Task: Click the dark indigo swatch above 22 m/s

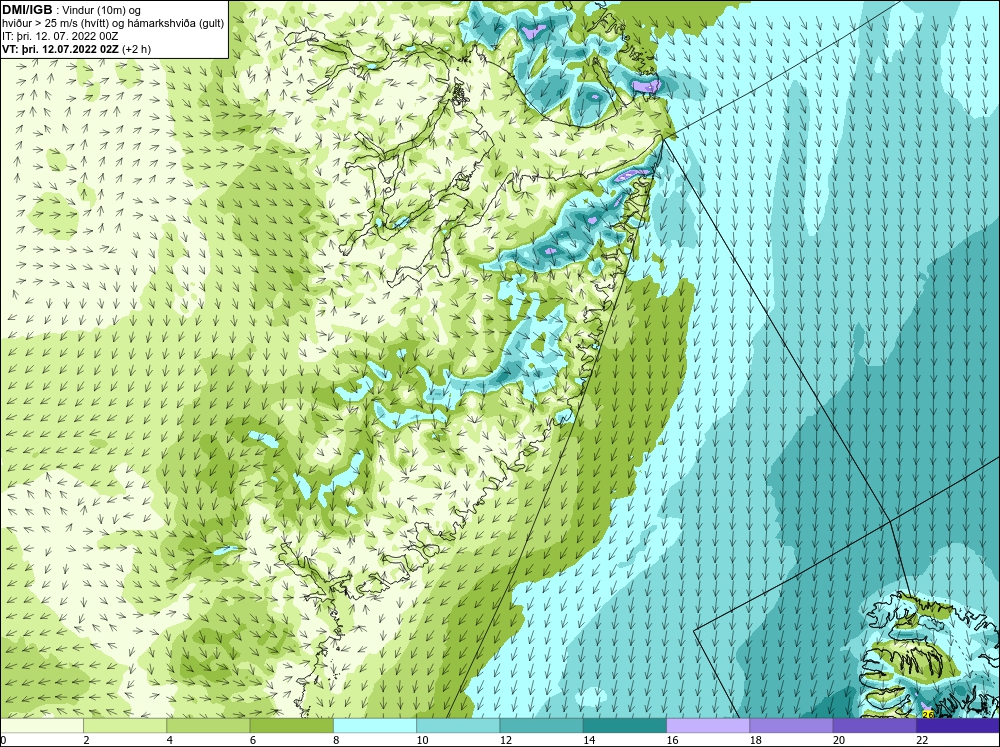Action: 958,726
